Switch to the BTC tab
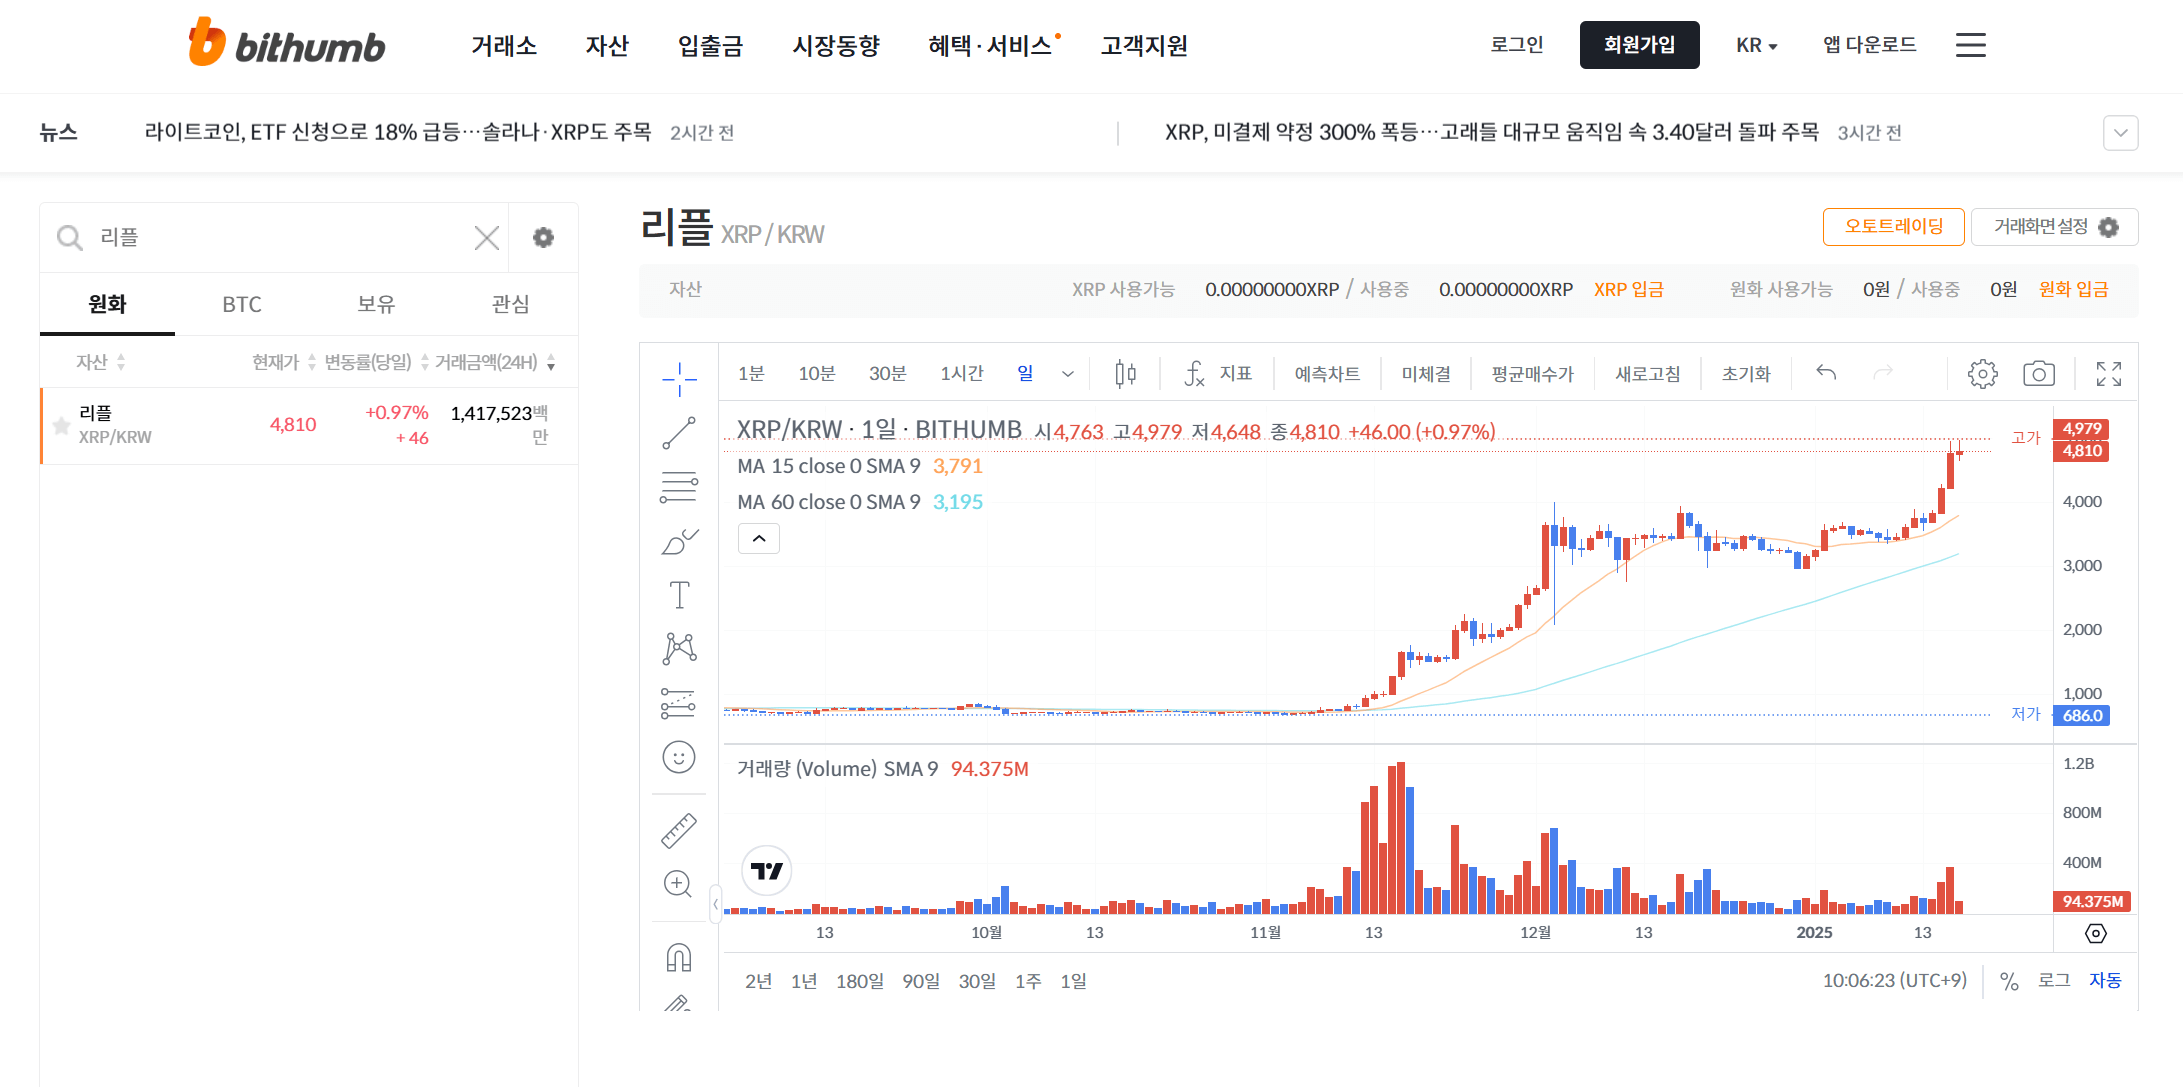Viewport: 2183px width, 1087px height. click(x=242, y=304)
